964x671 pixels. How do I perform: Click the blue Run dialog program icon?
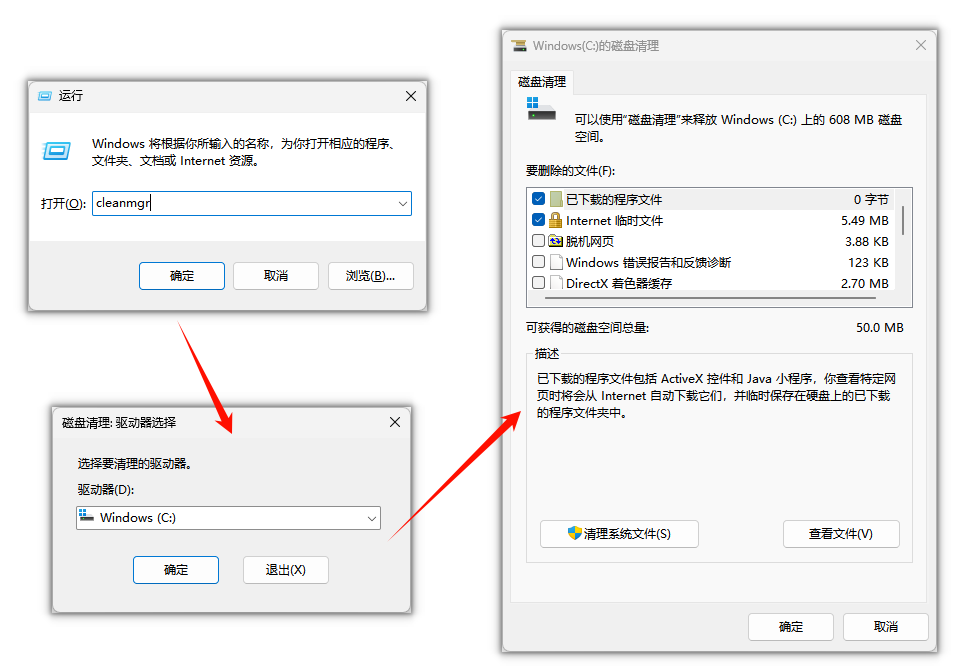click(x=56, y=150)
